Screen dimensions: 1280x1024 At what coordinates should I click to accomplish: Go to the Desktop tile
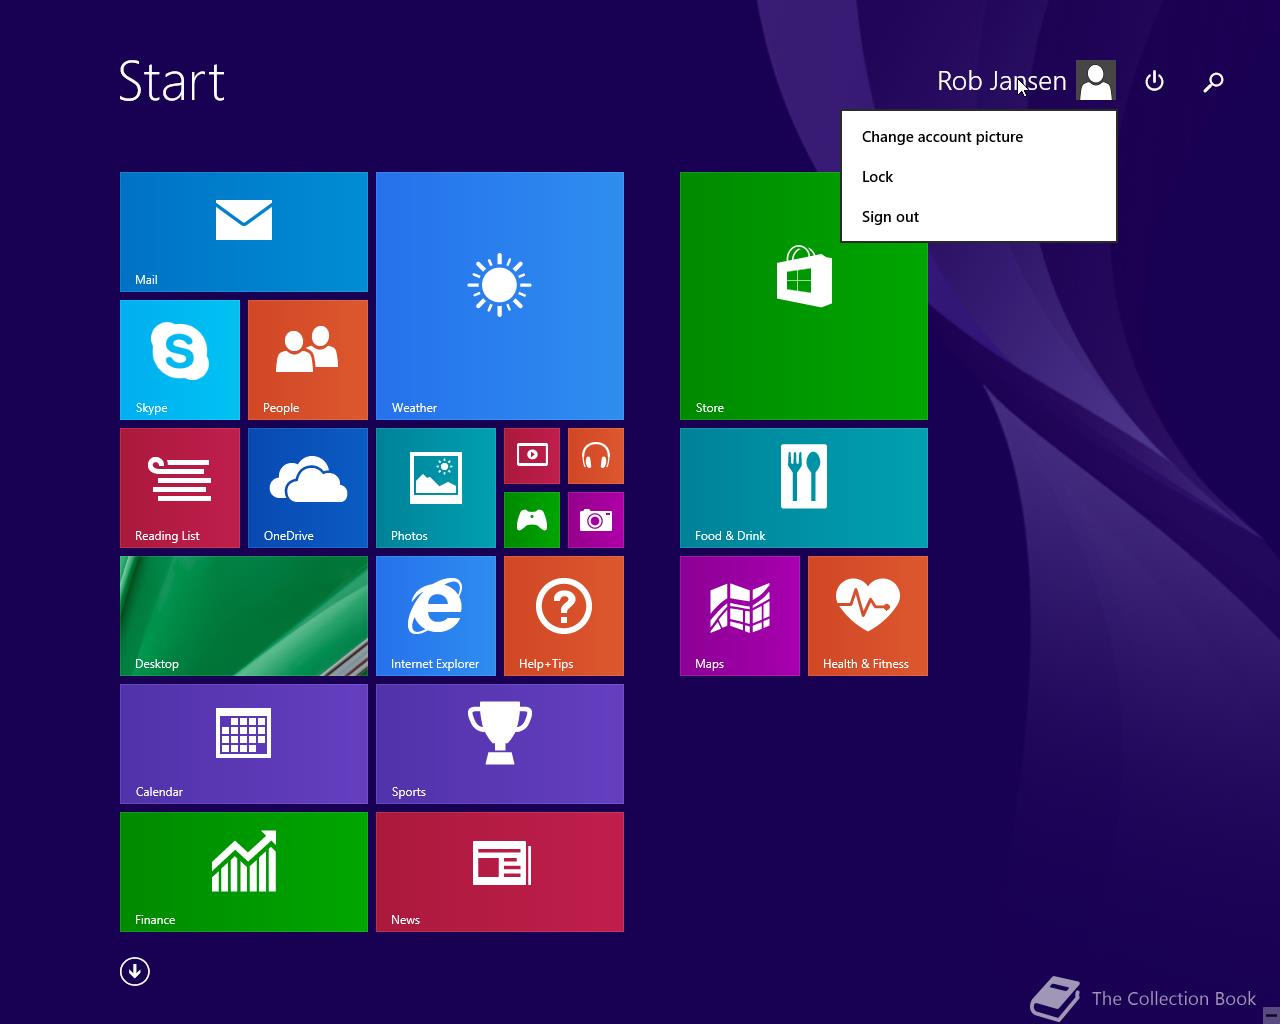point(244,616)
